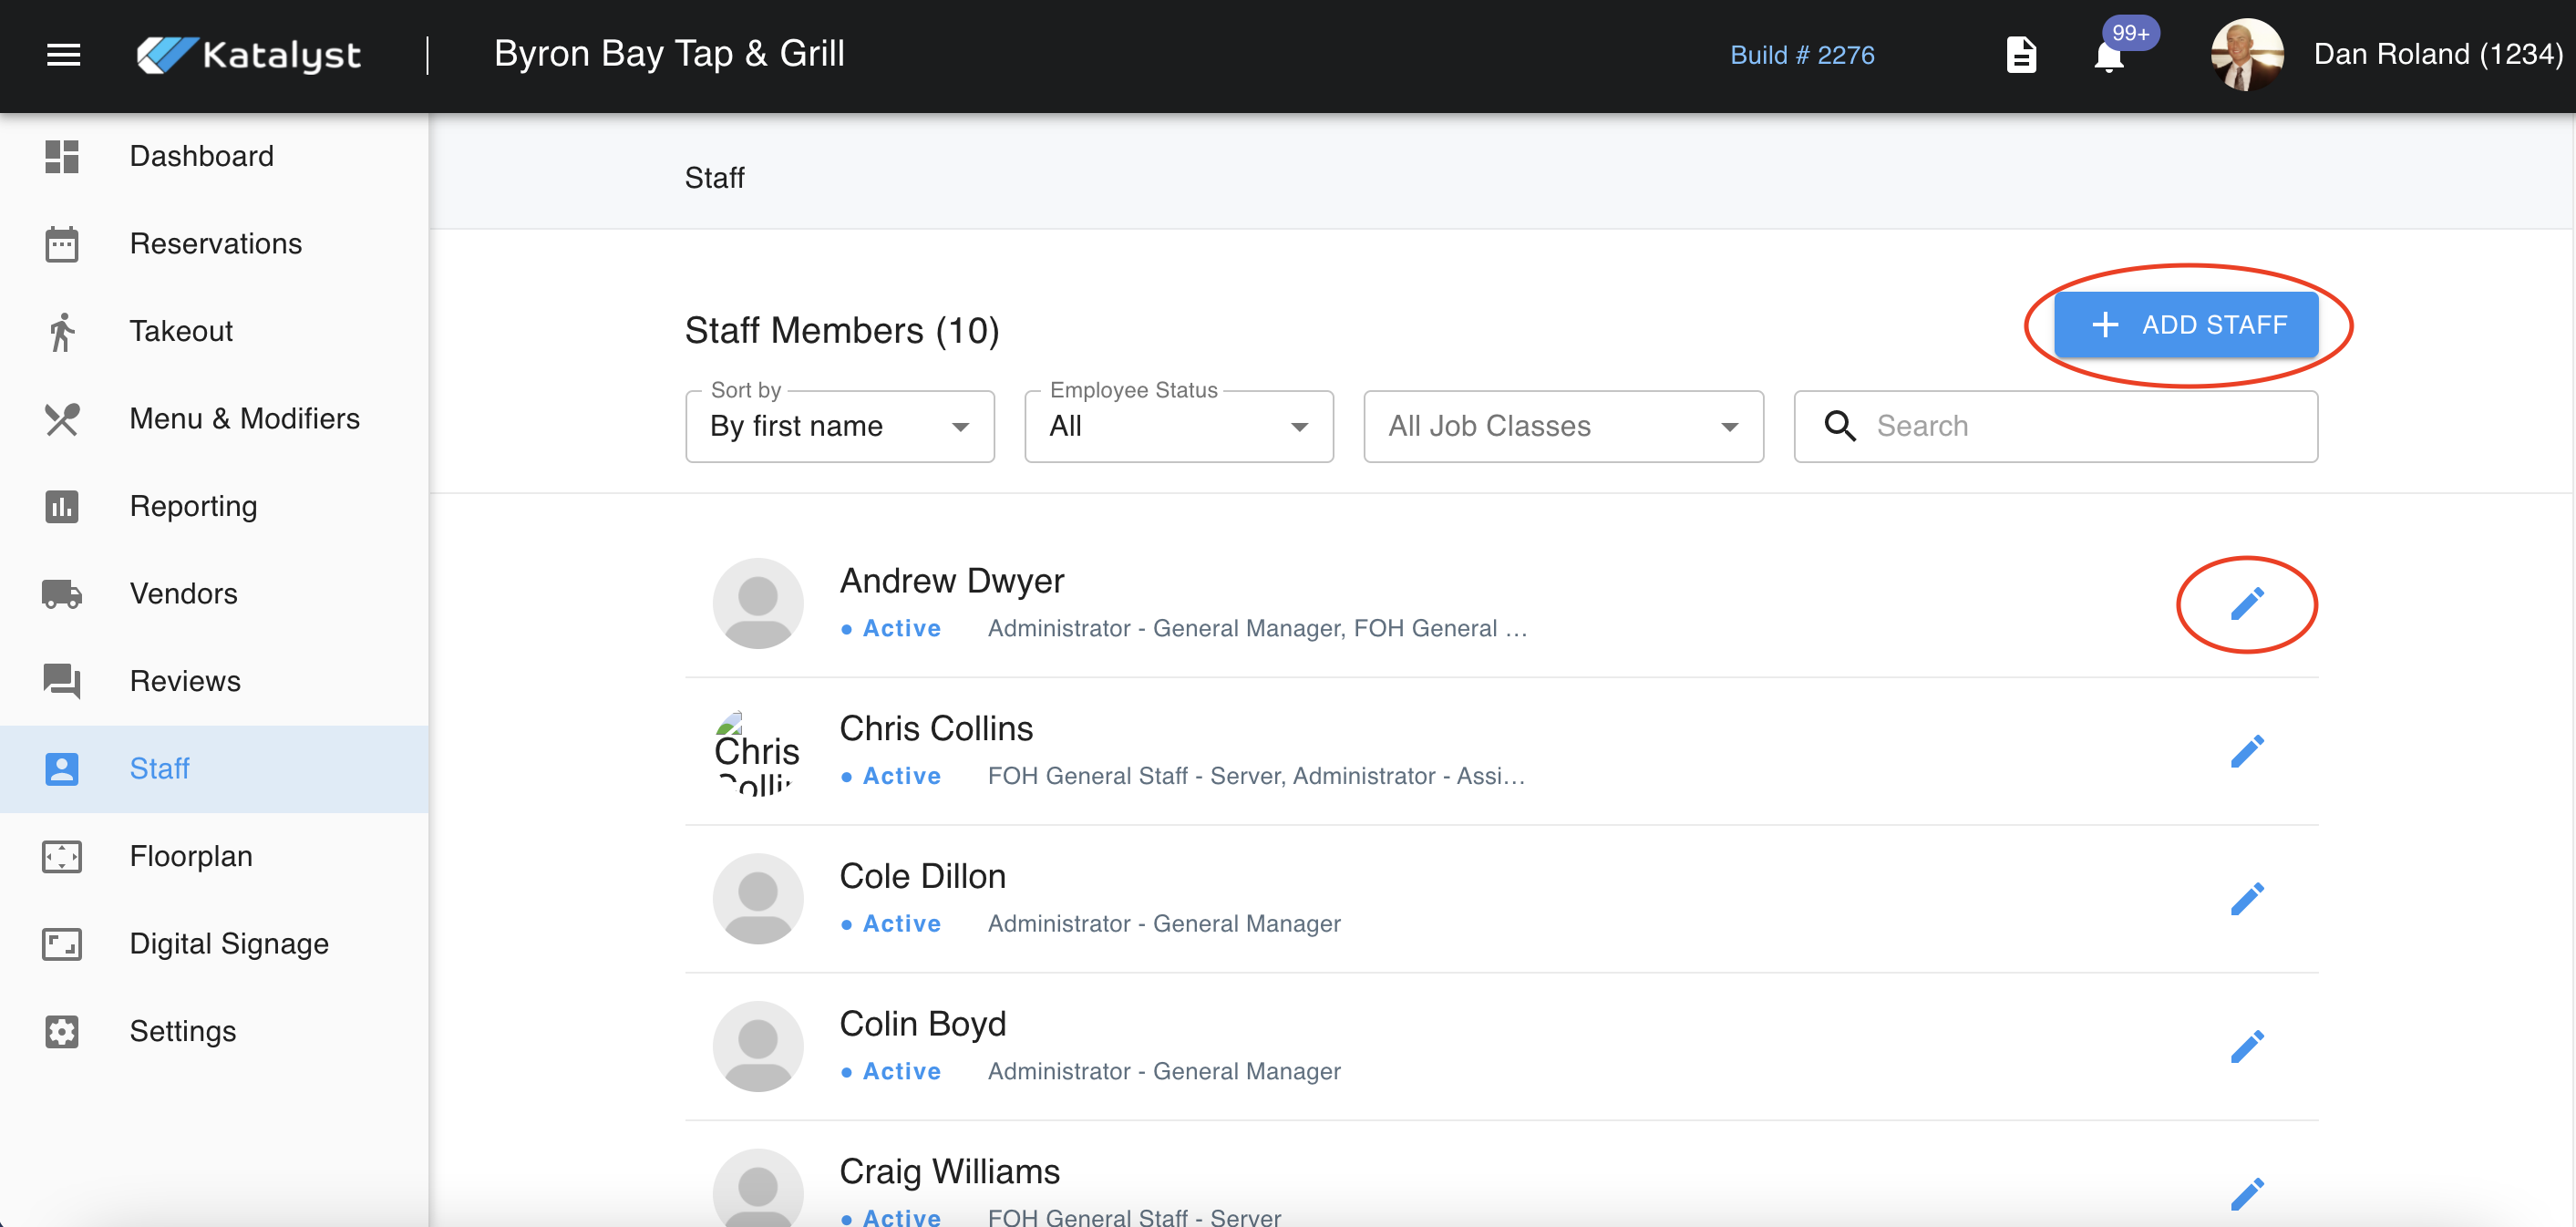Image resolution: width=2576 pixels, height=1227 pixels.
Task: Navigate to the Reservations page
Action: coord(215,244)
